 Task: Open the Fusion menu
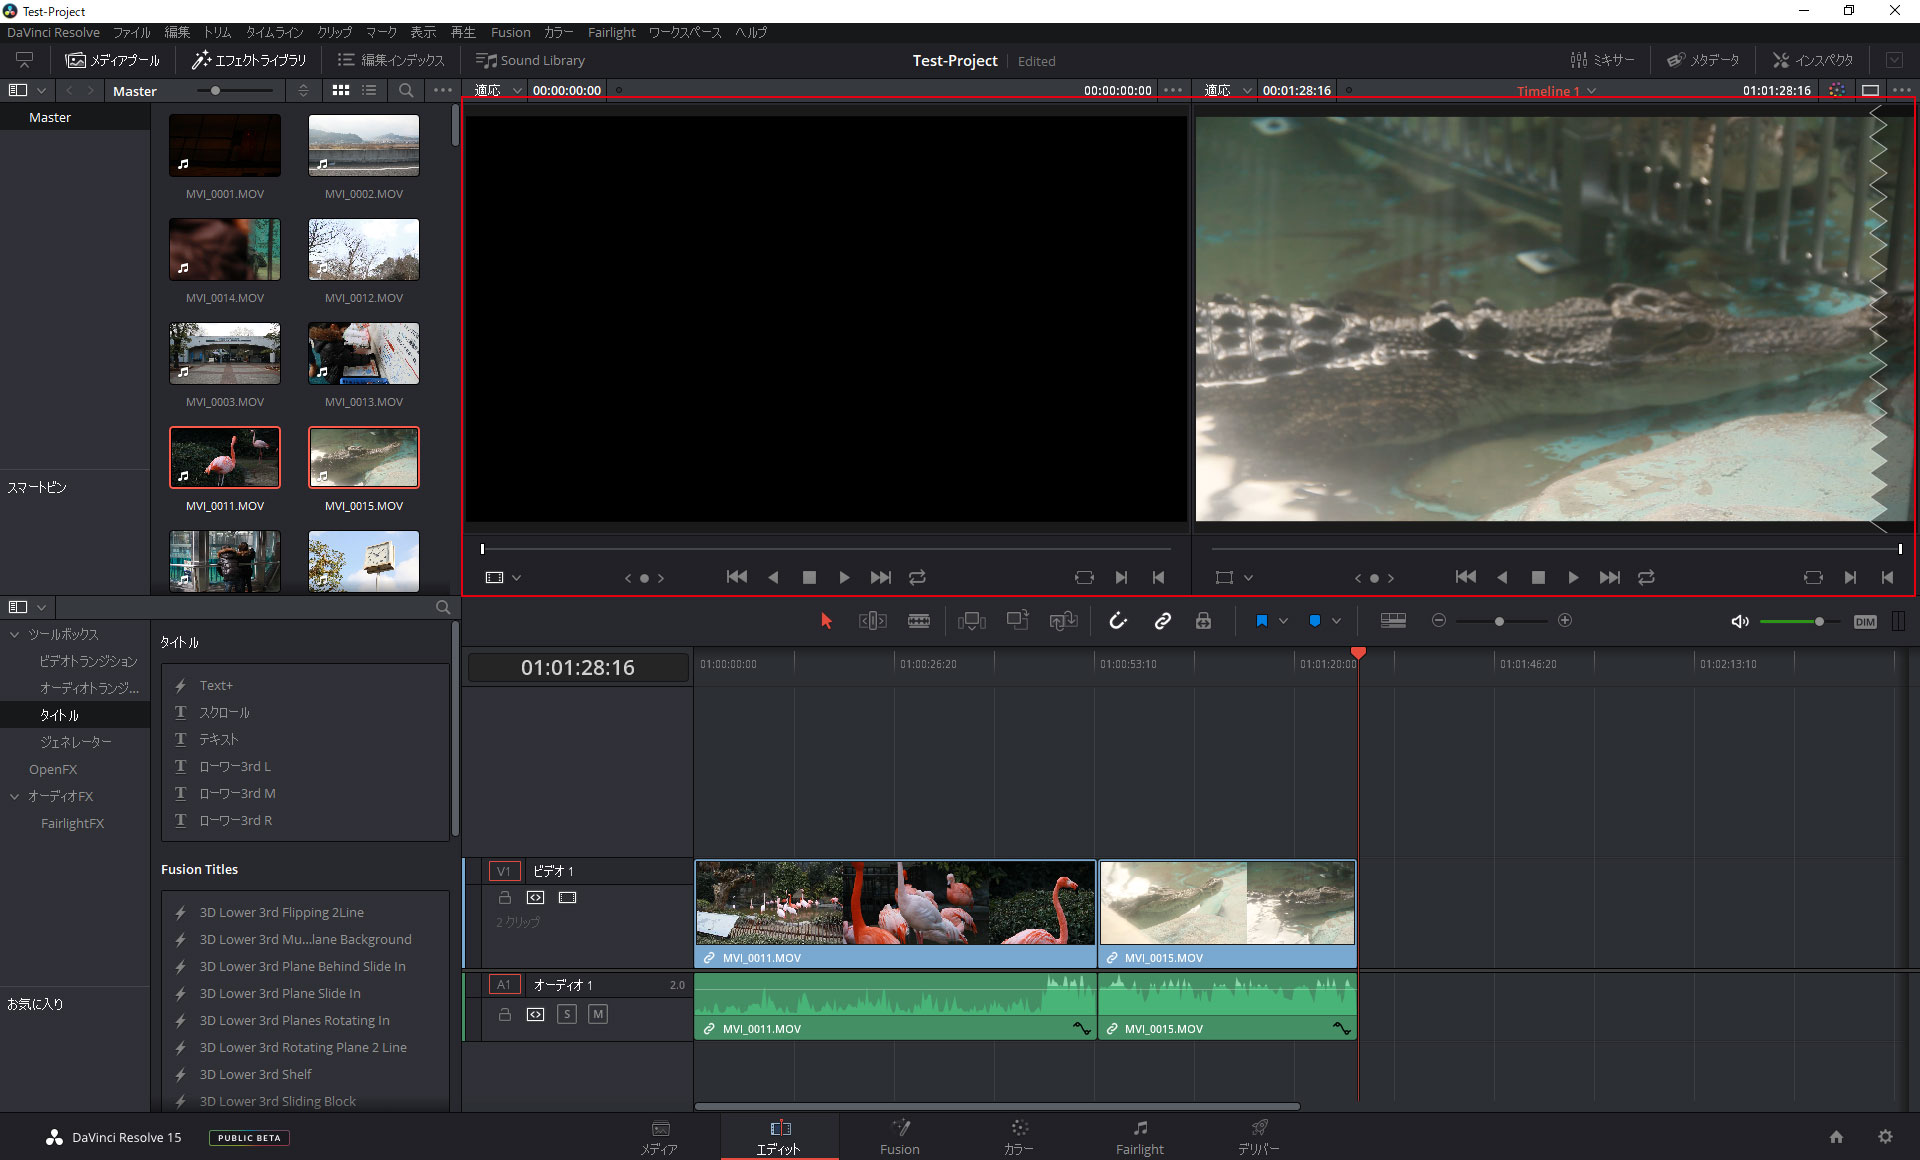(510, 32)
